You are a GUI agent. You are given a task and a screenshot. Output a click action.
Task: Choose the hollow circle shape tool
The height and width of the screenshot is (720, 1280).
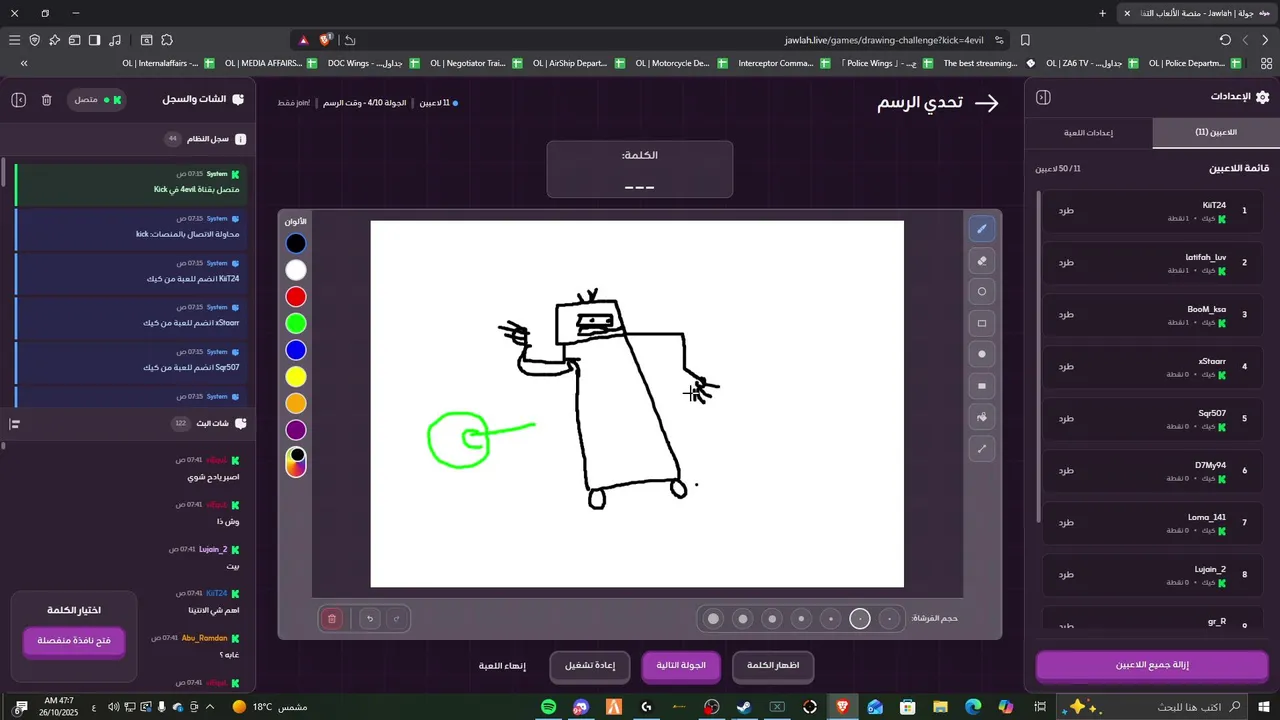coord(982,292)
